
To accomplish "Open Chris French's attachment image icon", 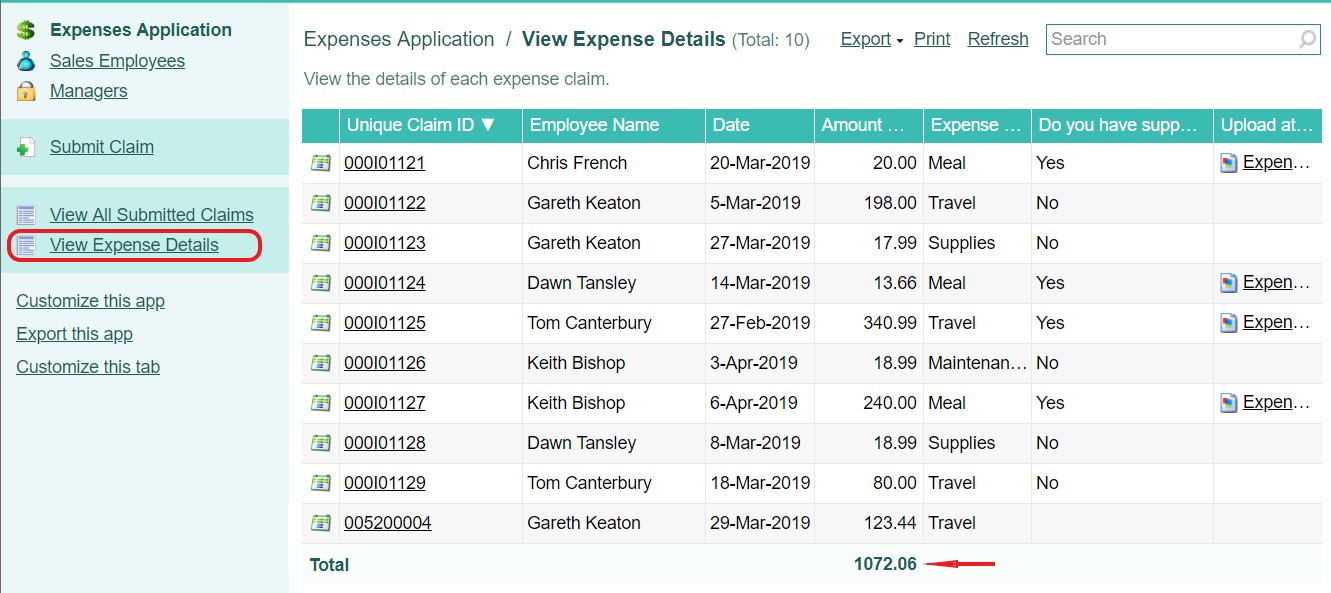I will click(1229, 163).
